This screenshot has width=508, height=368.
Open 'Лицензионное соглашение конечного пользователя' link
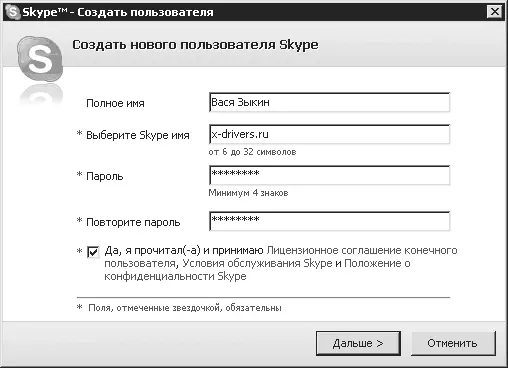(x=362, y=250)
